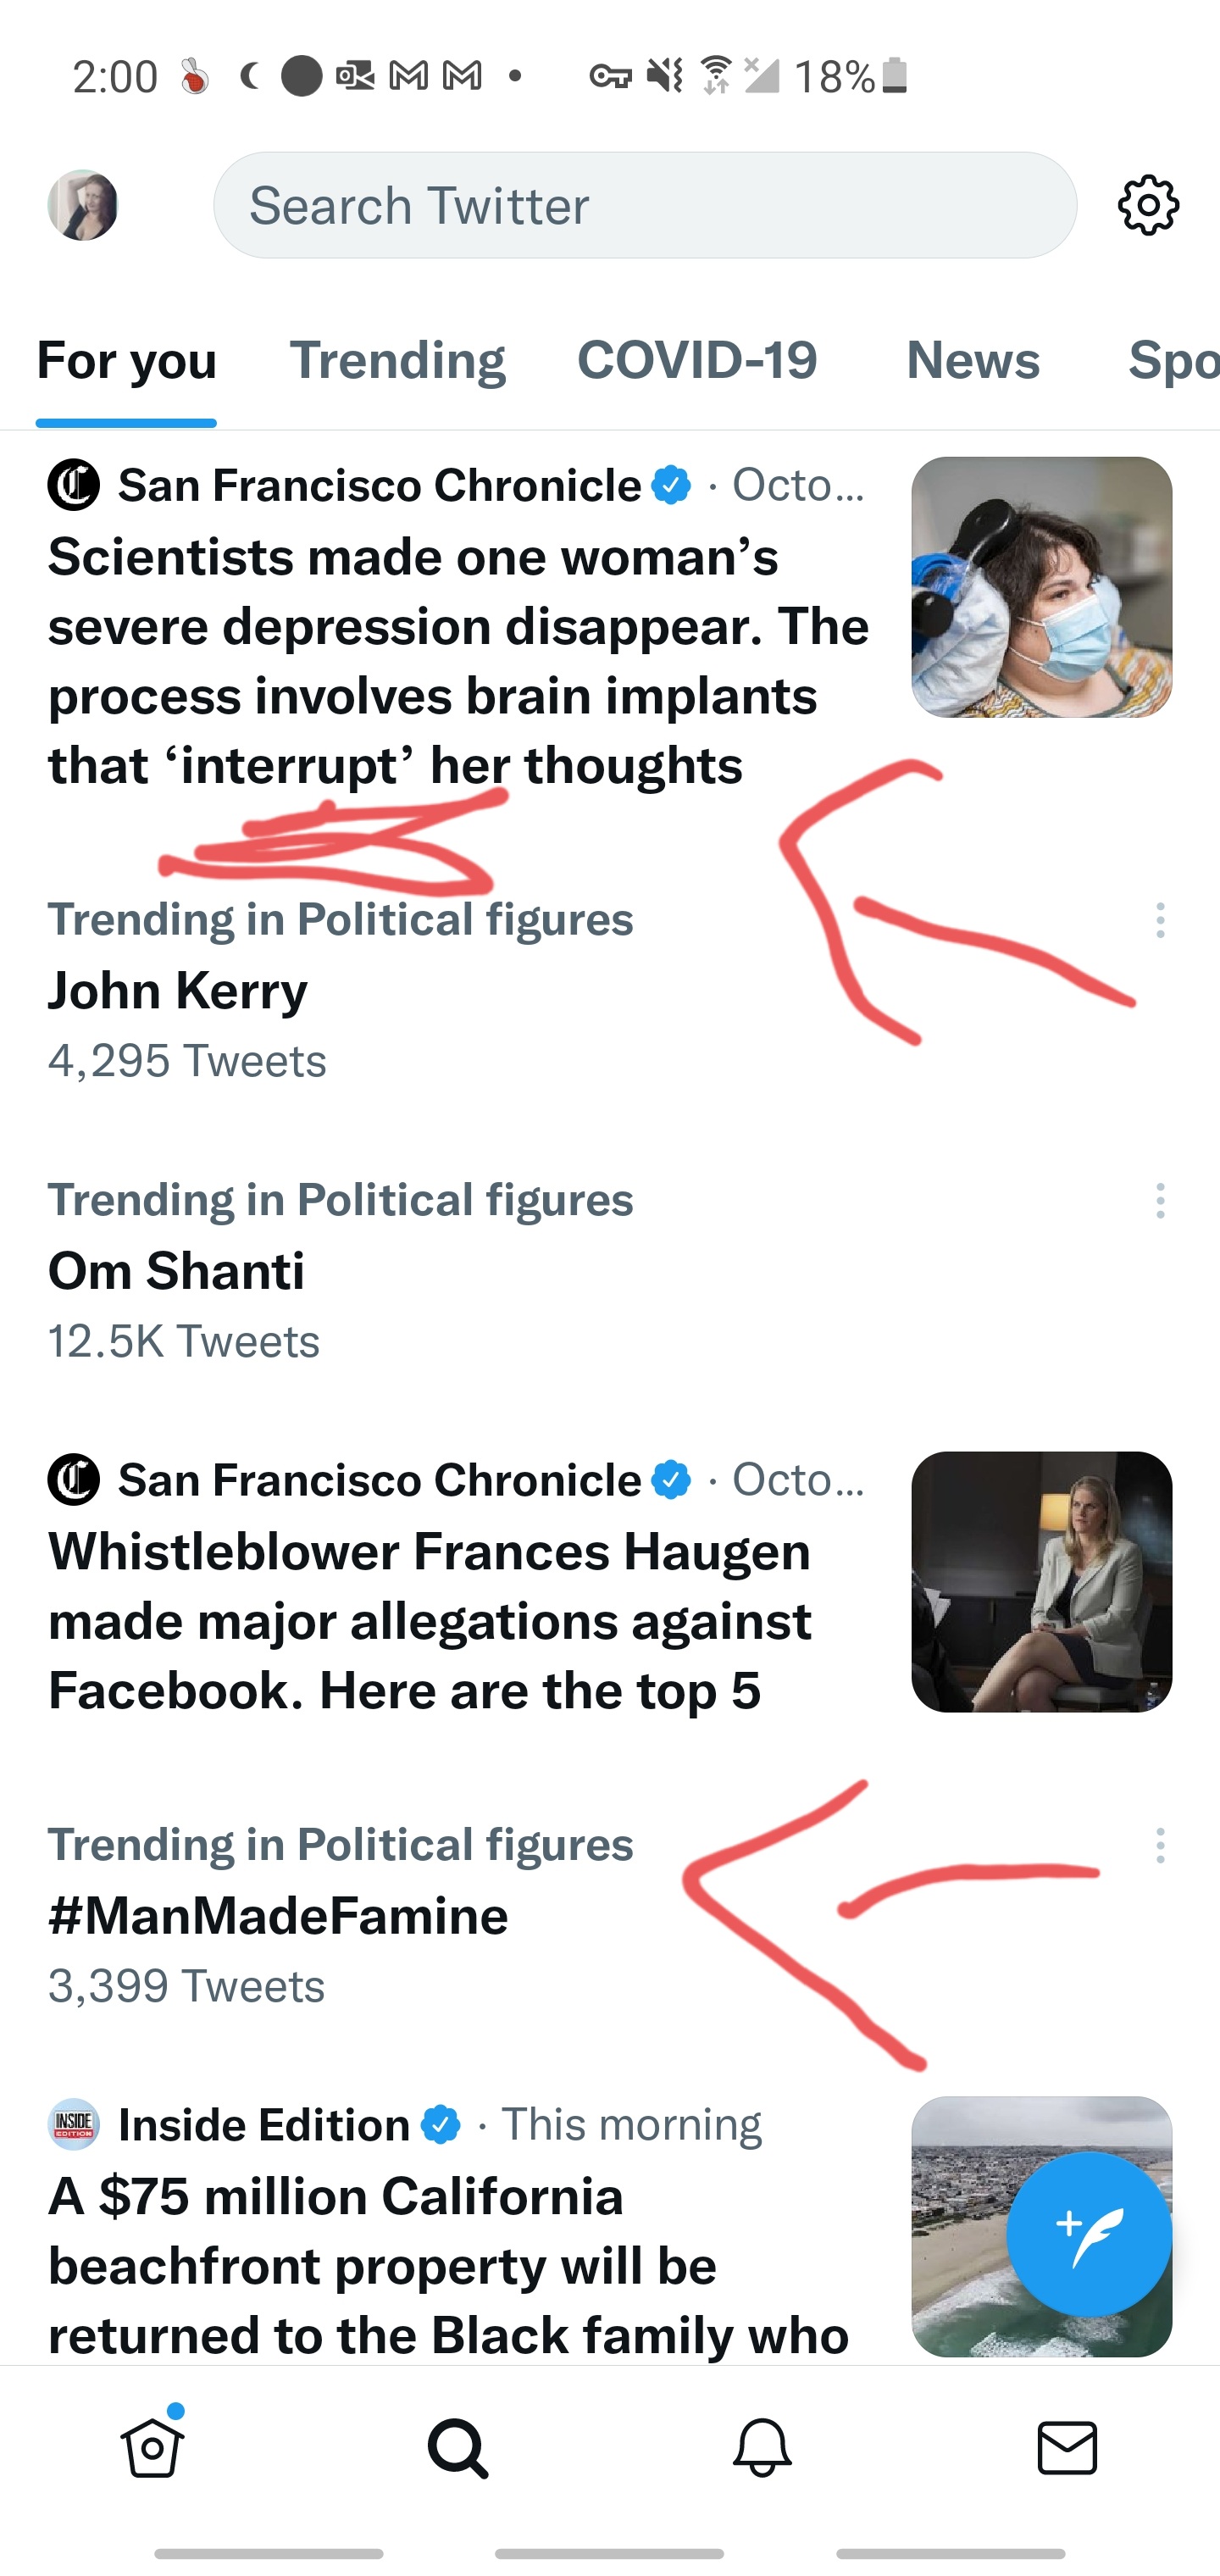
Task: Open more options for John Kerry trend
Action: coord(1160,920)
